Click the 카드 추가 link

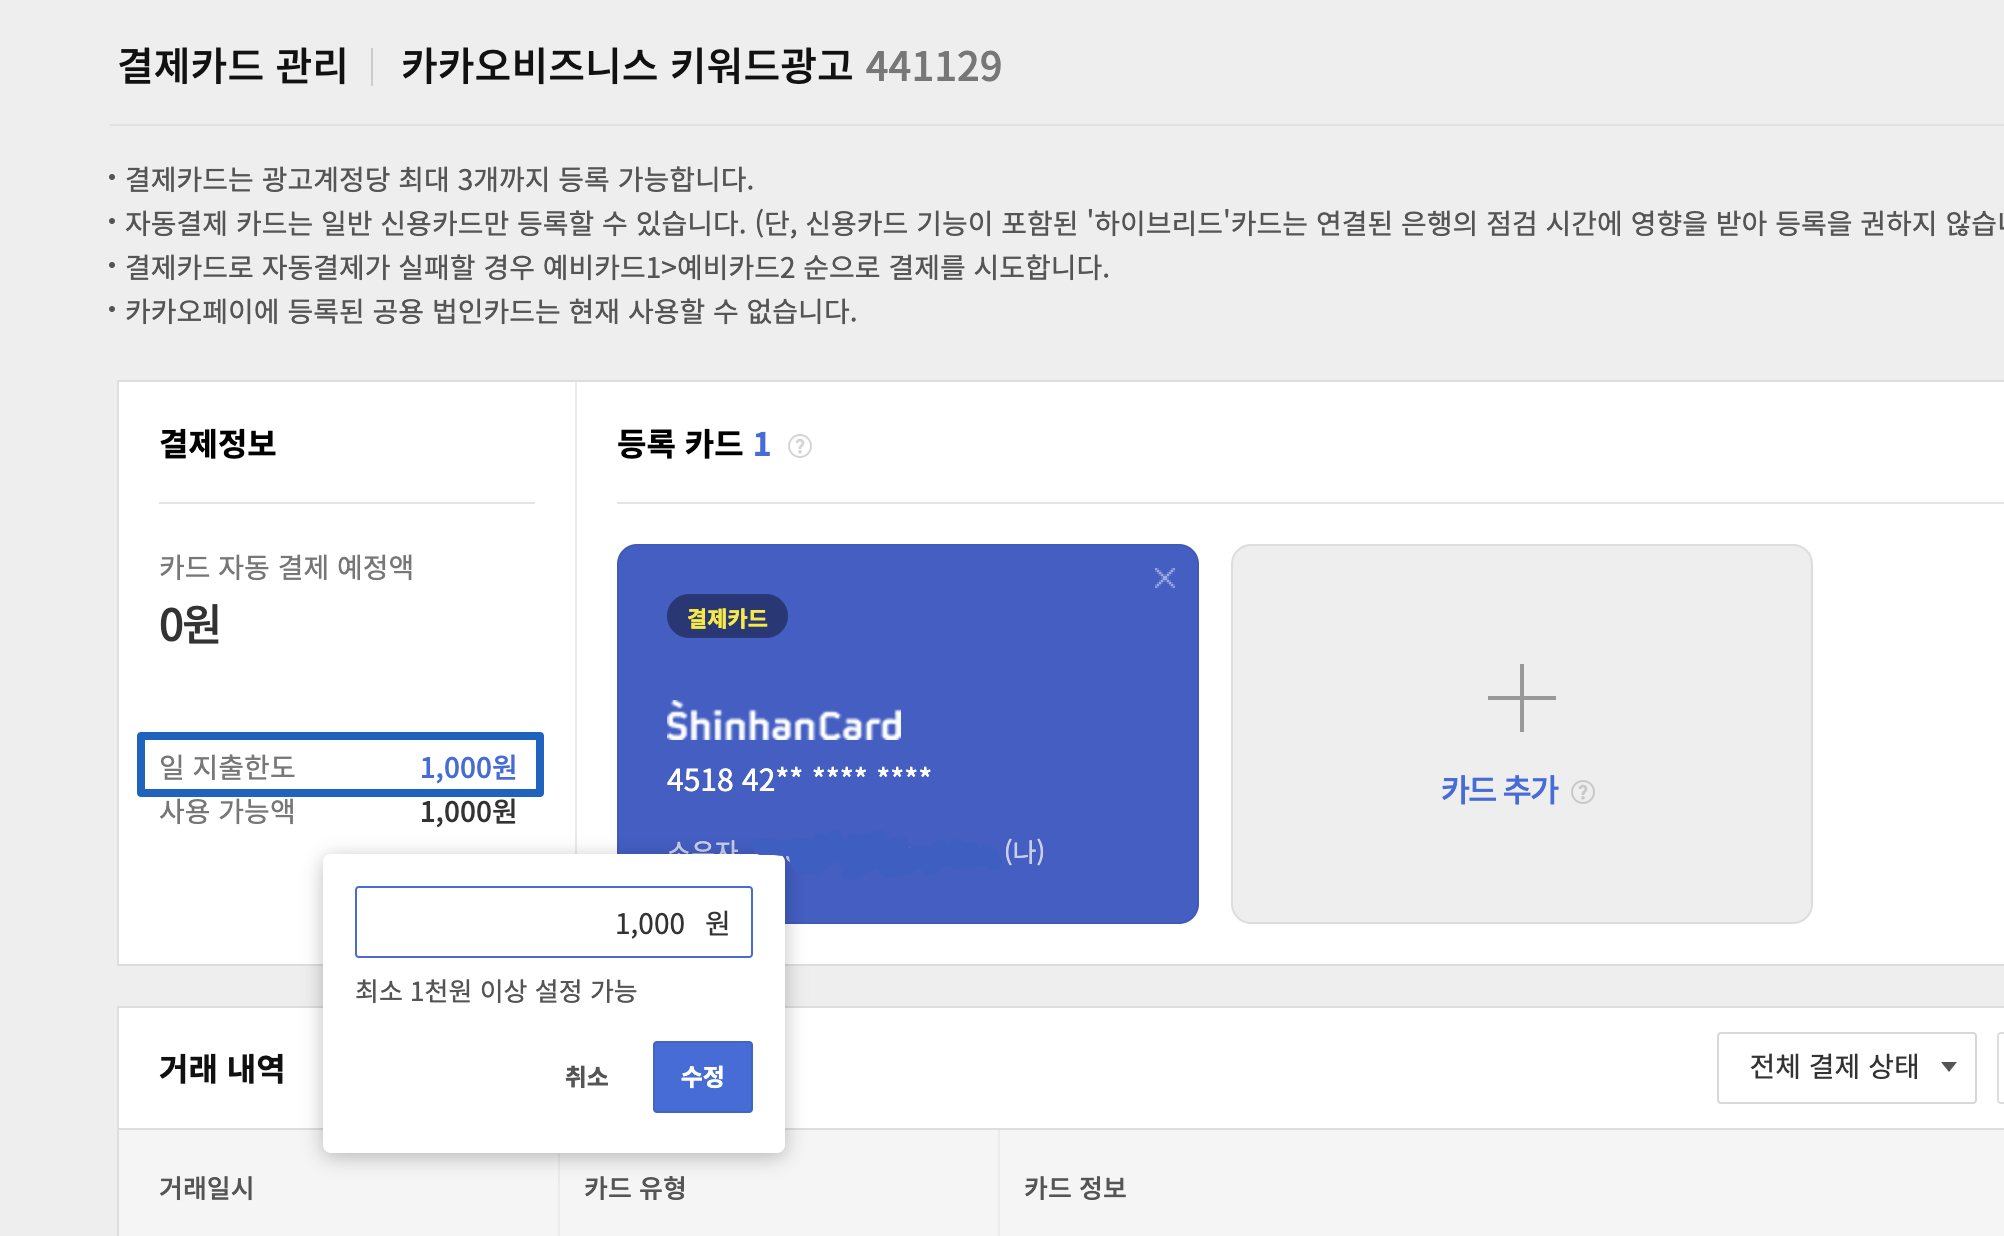click(1499, 790)
